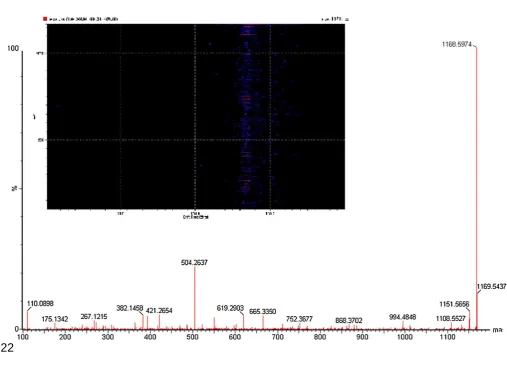Image resolution: width=507 pixels, height=373 pixels.
Task: Select the 1151.5656 peak label
Action: point(454,304)
